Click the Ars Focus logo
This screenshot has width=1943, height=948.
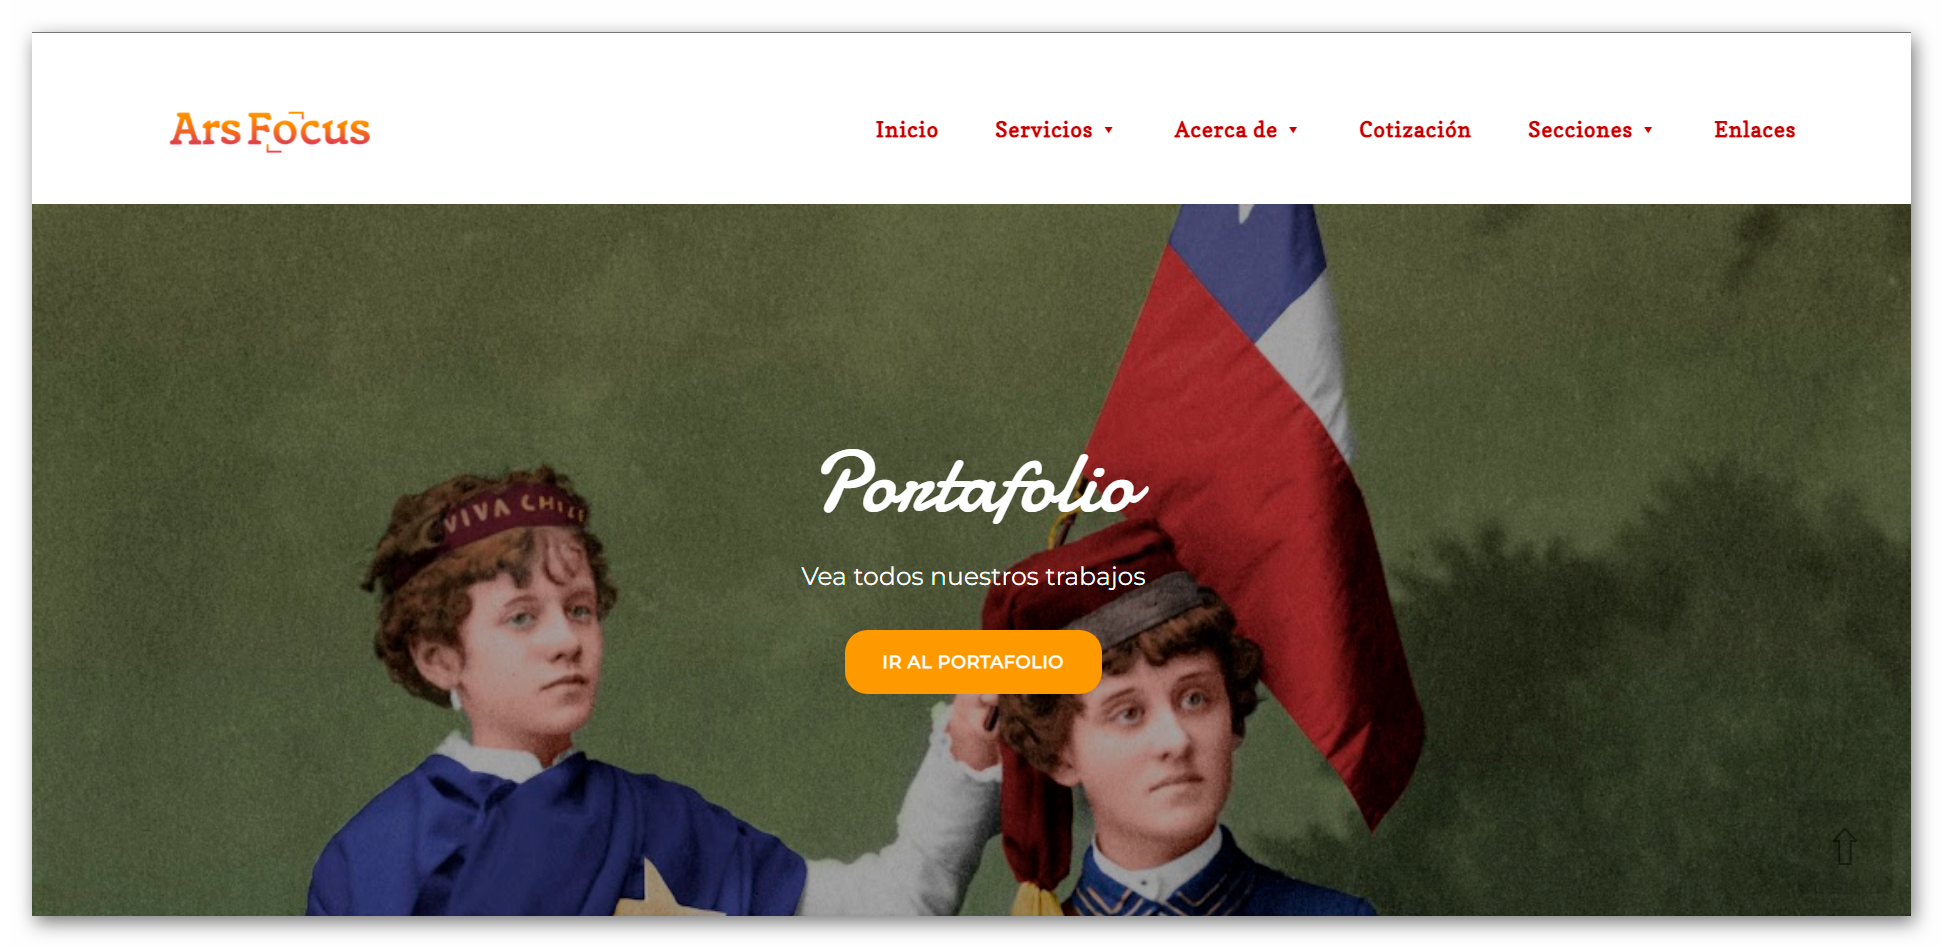click(270, 130)
